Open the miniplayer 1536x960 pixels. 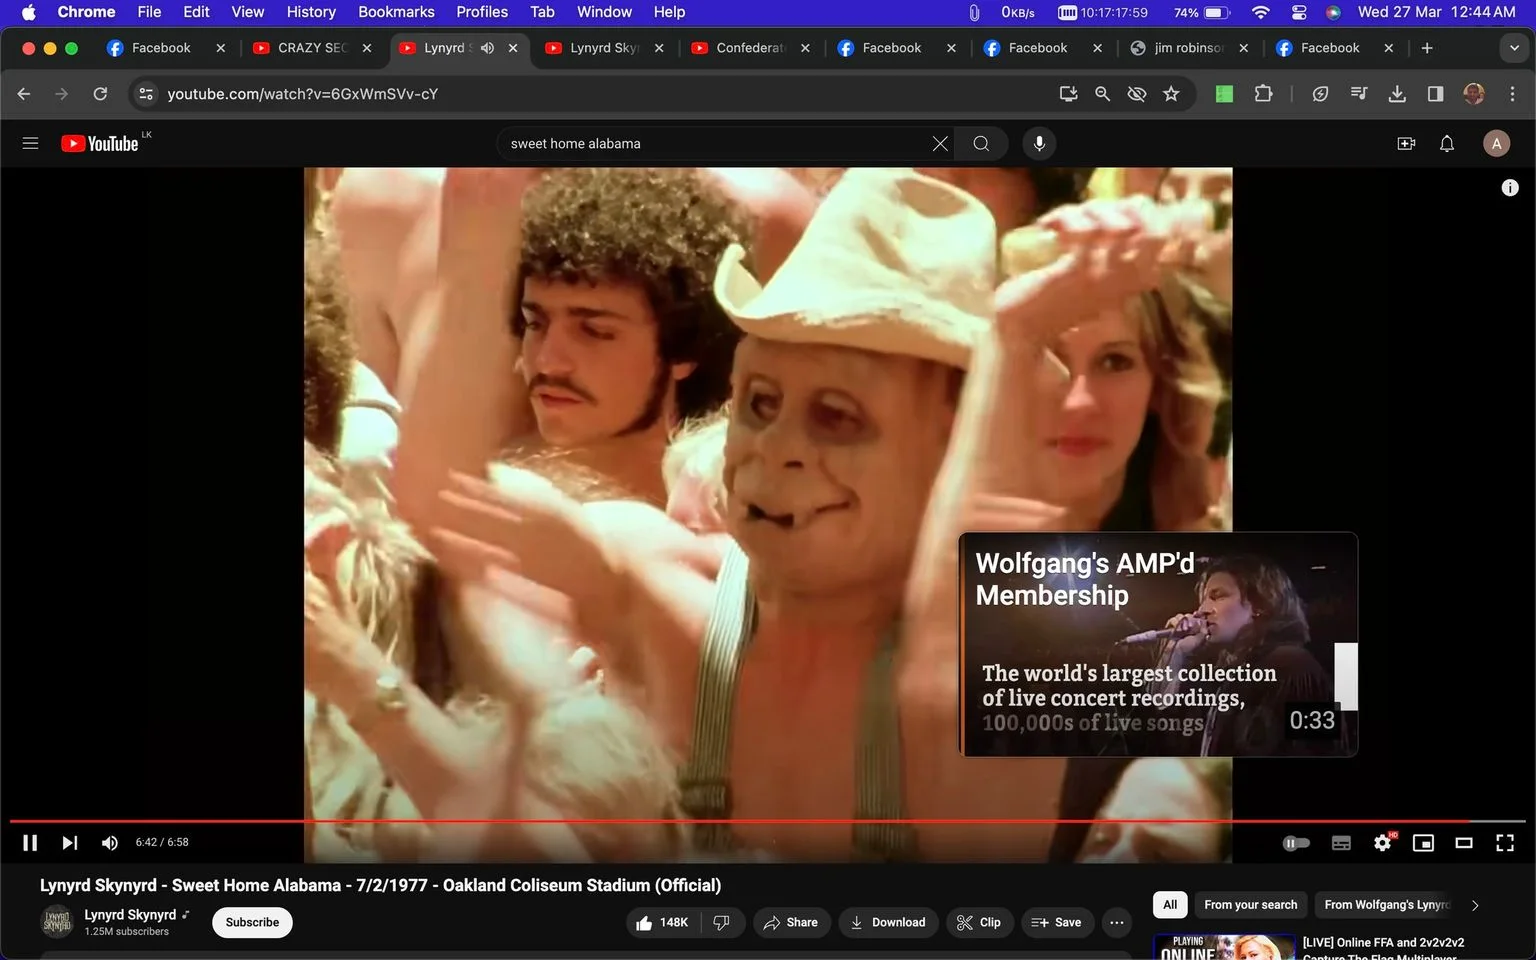1423,843
